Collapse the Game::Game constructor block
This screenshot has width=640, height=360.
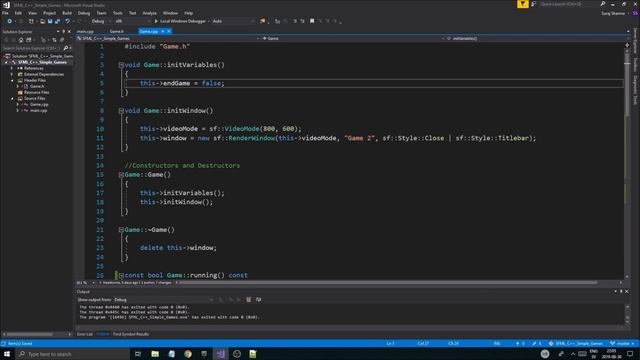(x=121, y=175)
